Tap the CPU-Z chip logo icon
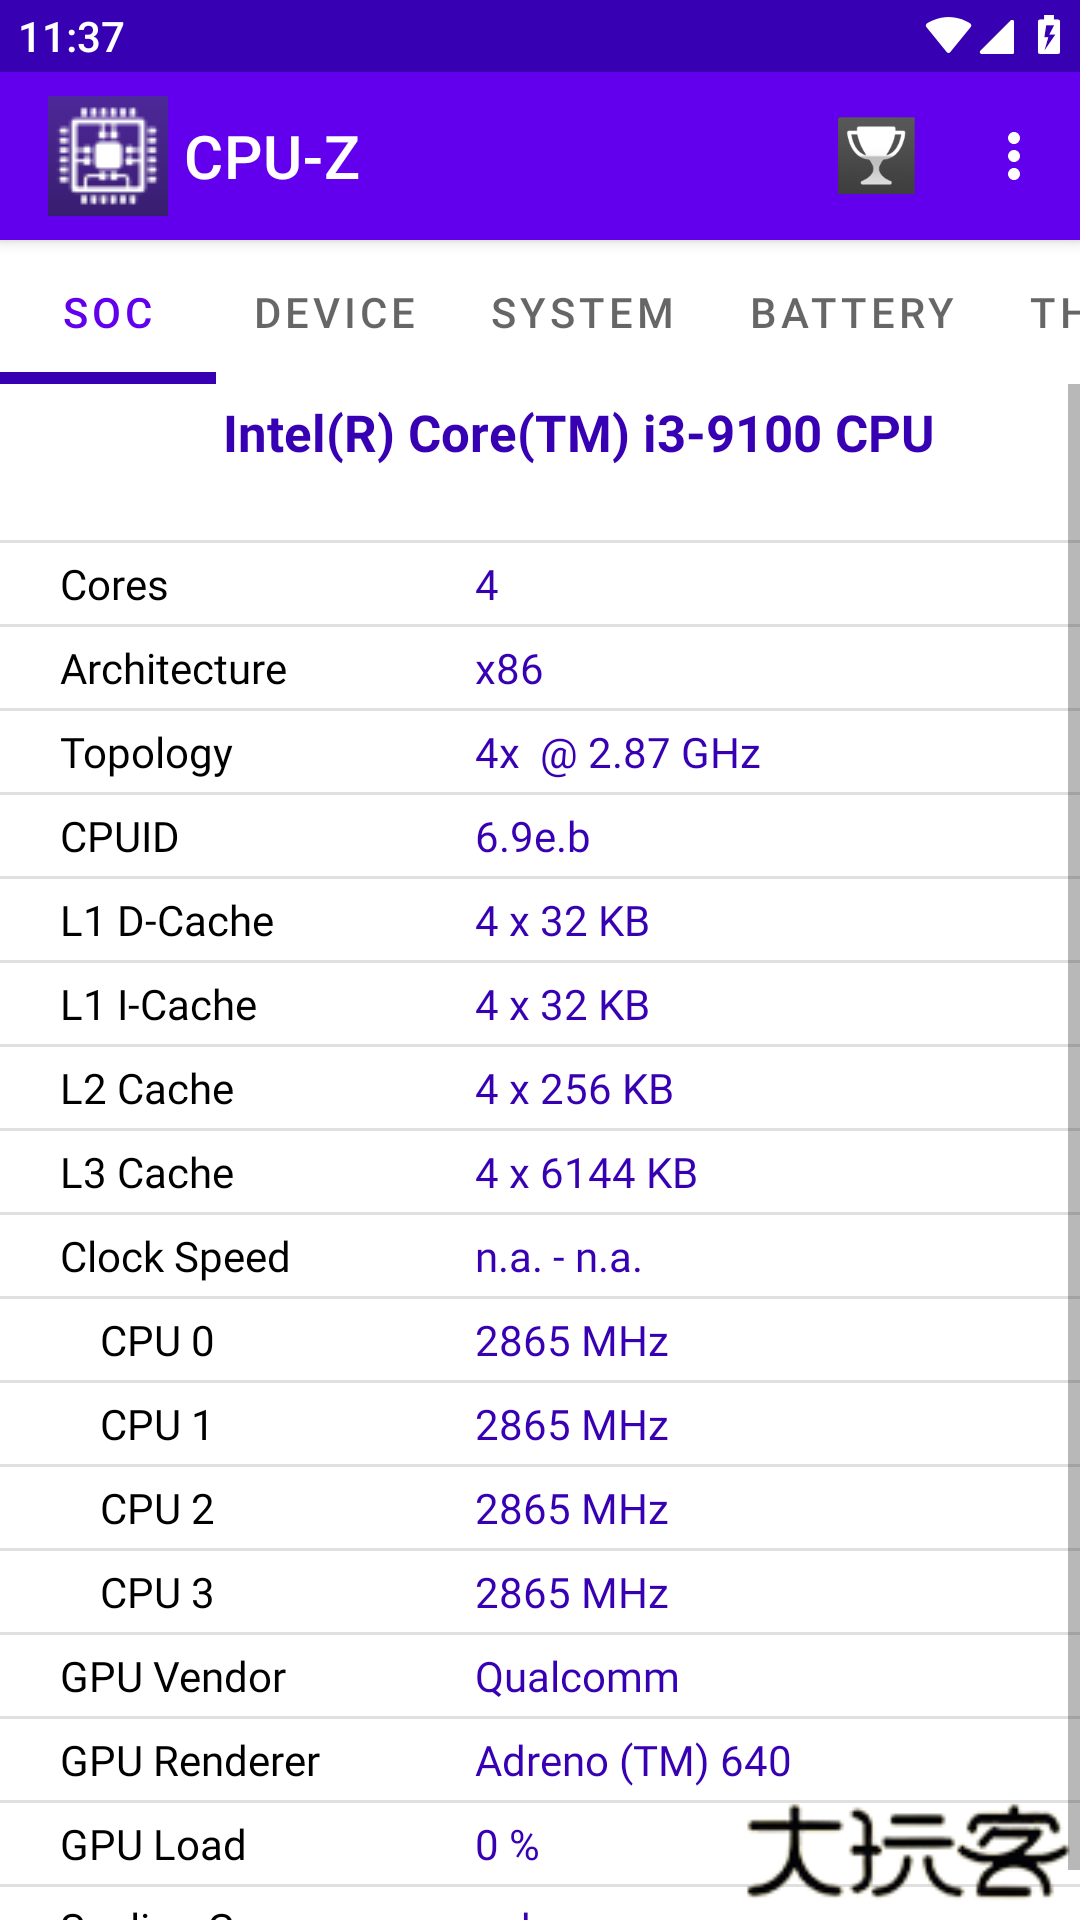Viewport: 1080px width, 1920px height. pos(107,155)
